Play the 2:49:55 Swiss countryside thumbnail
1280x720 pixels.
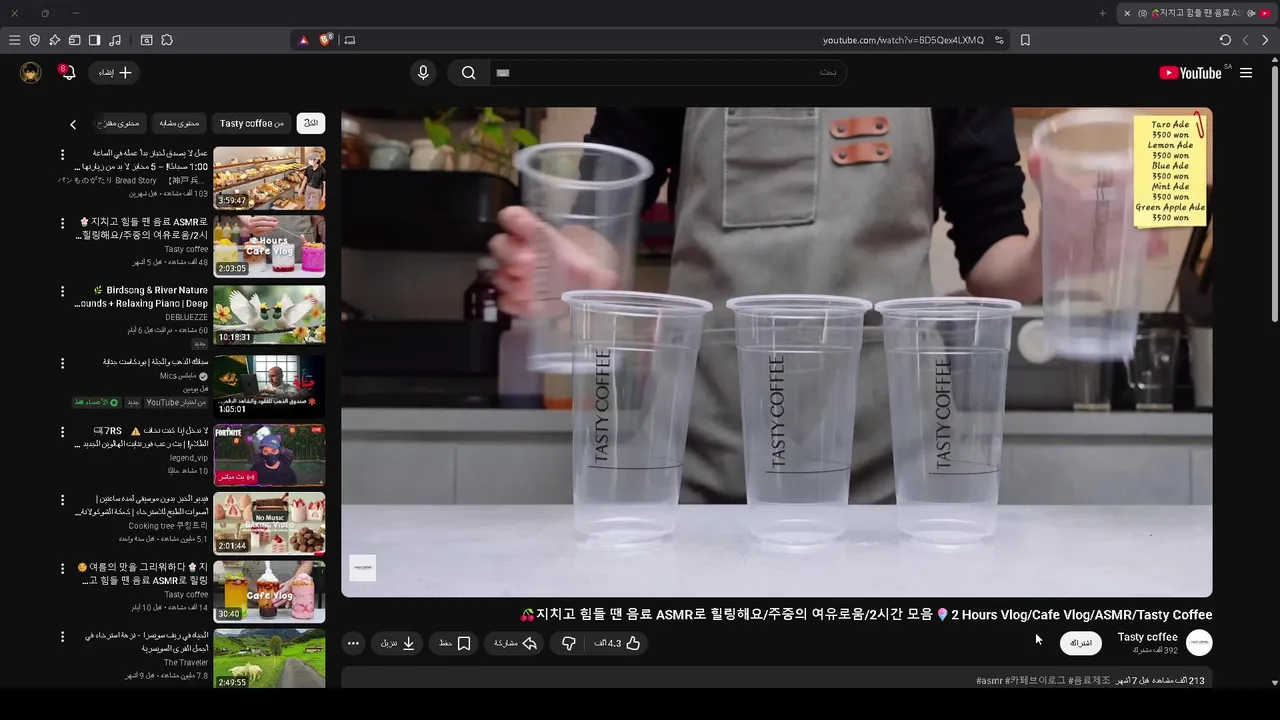click(269, 658)
